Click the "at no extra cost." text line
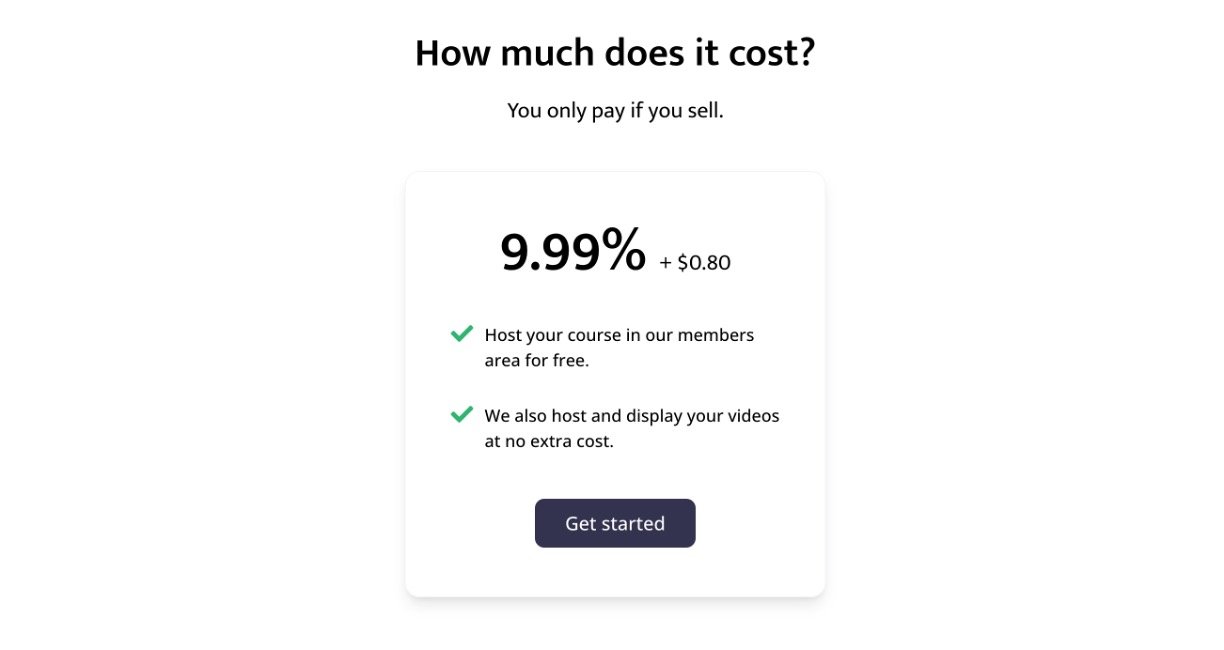This screenshot has width=1224, height=650. click(549, 441)
